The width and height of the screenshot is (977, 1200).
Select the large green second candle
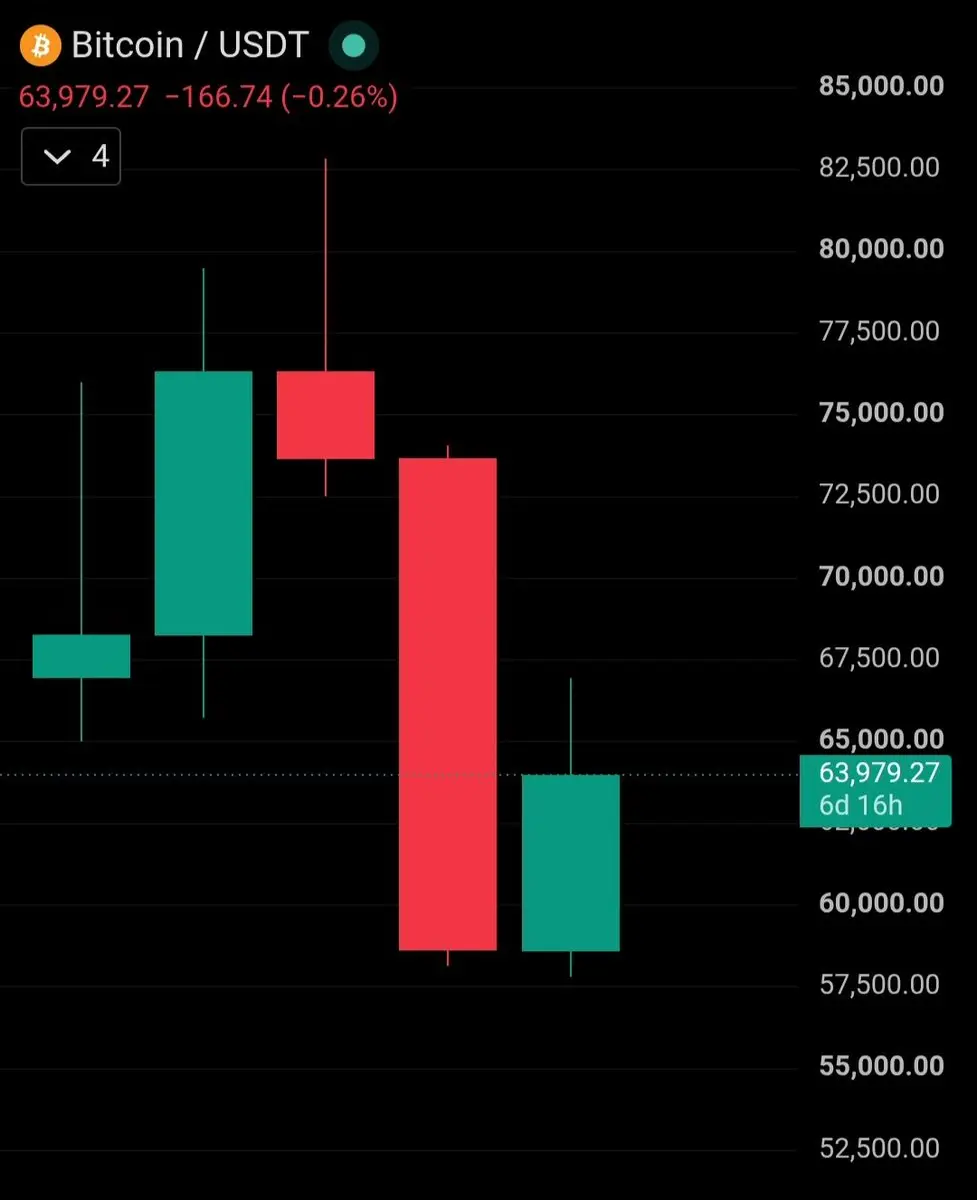203,503
